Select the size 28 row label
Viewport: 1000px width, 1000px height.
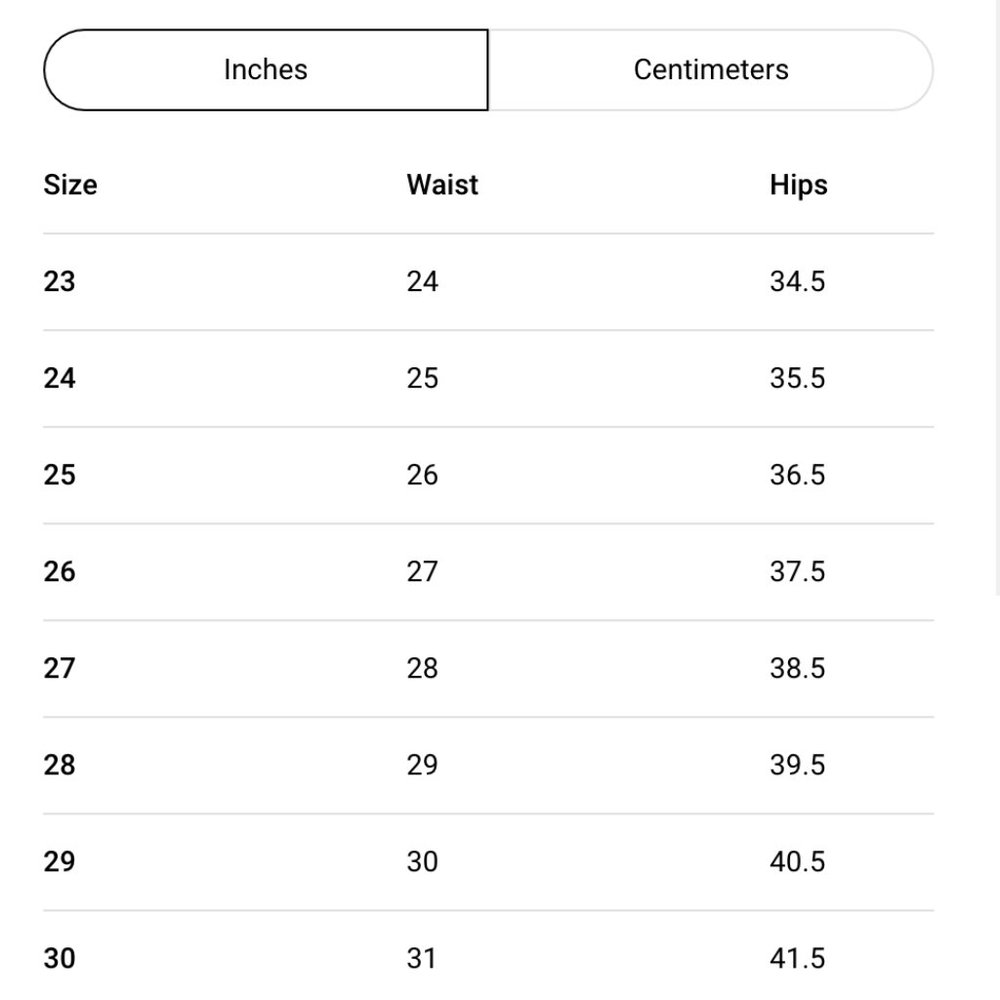point(59,765)
